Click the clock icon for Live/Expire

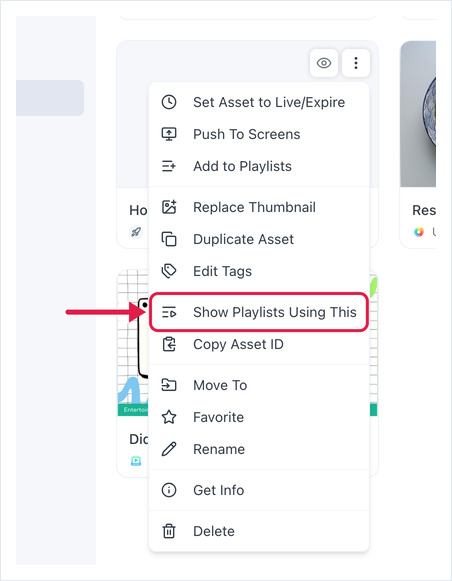(x=169, y=102)
